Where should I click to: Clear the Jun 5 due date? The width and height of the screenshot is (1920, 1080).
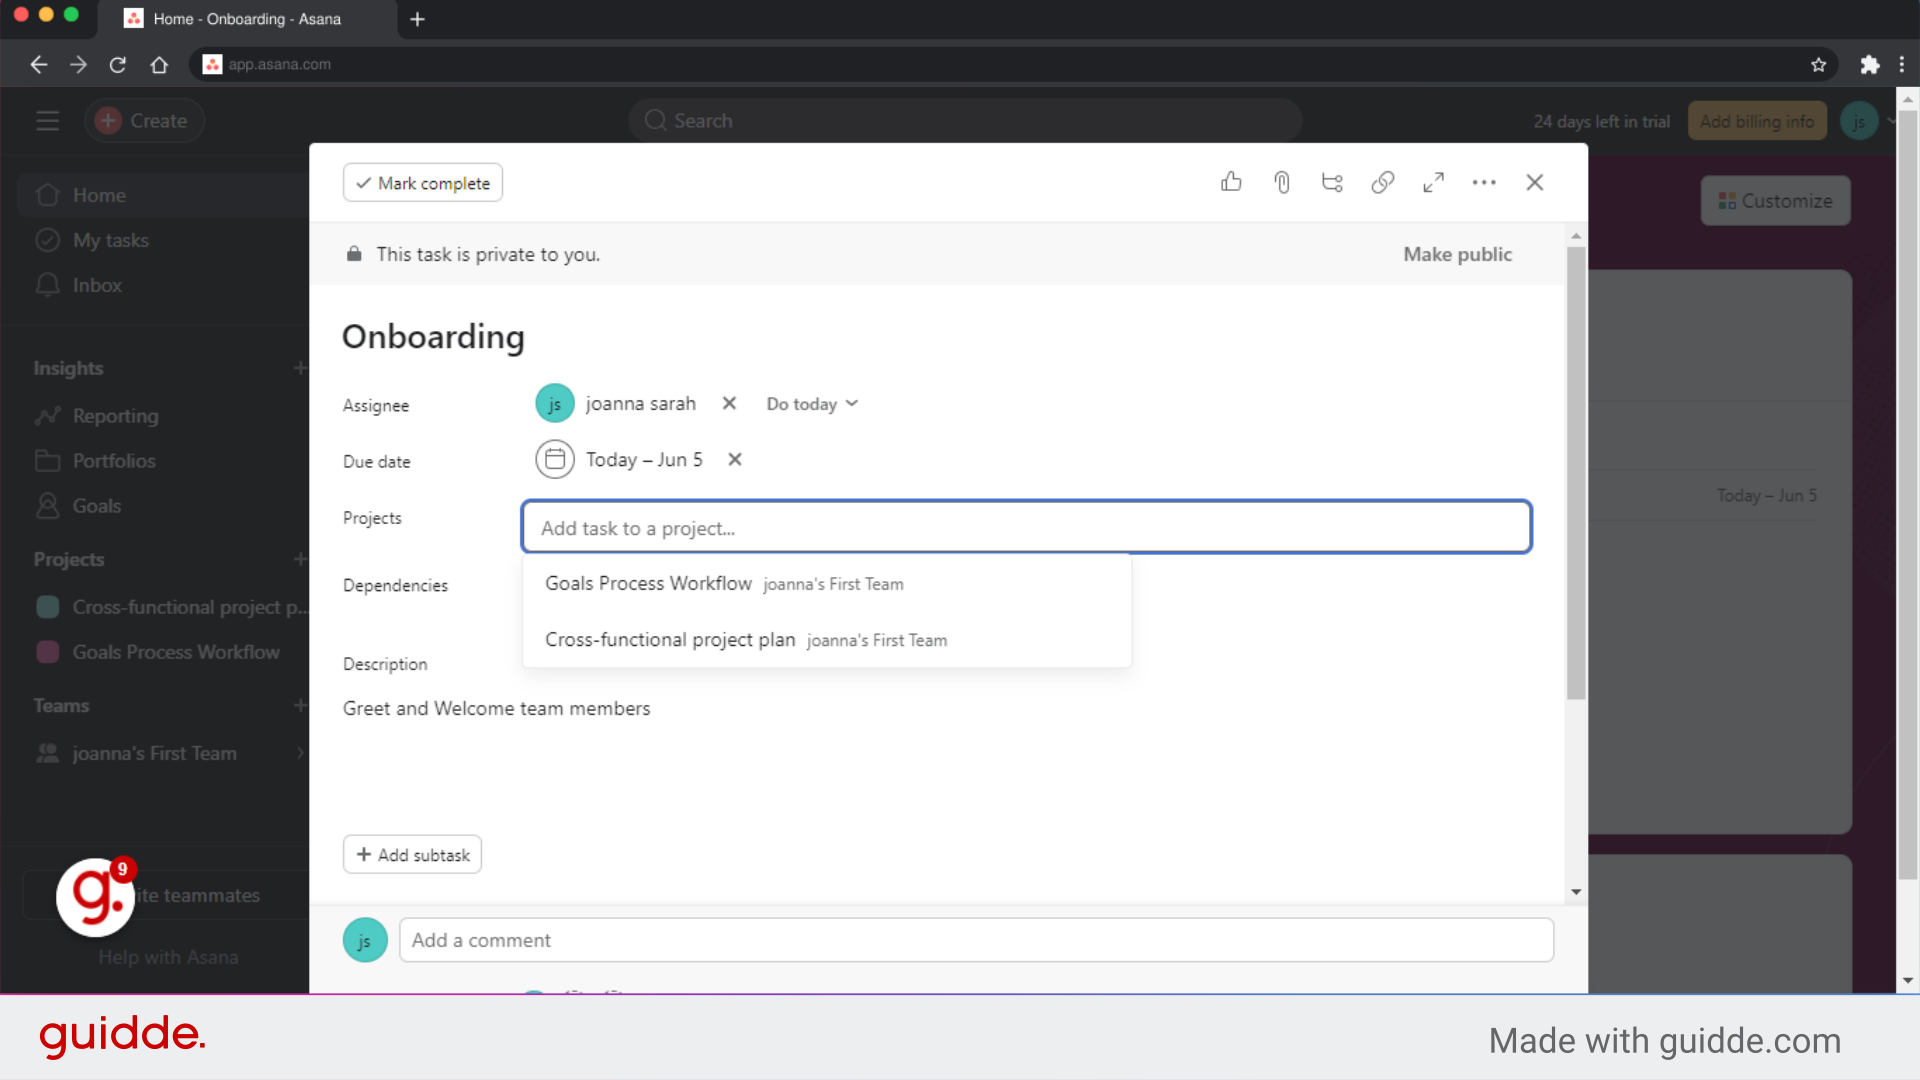[735, 459]
